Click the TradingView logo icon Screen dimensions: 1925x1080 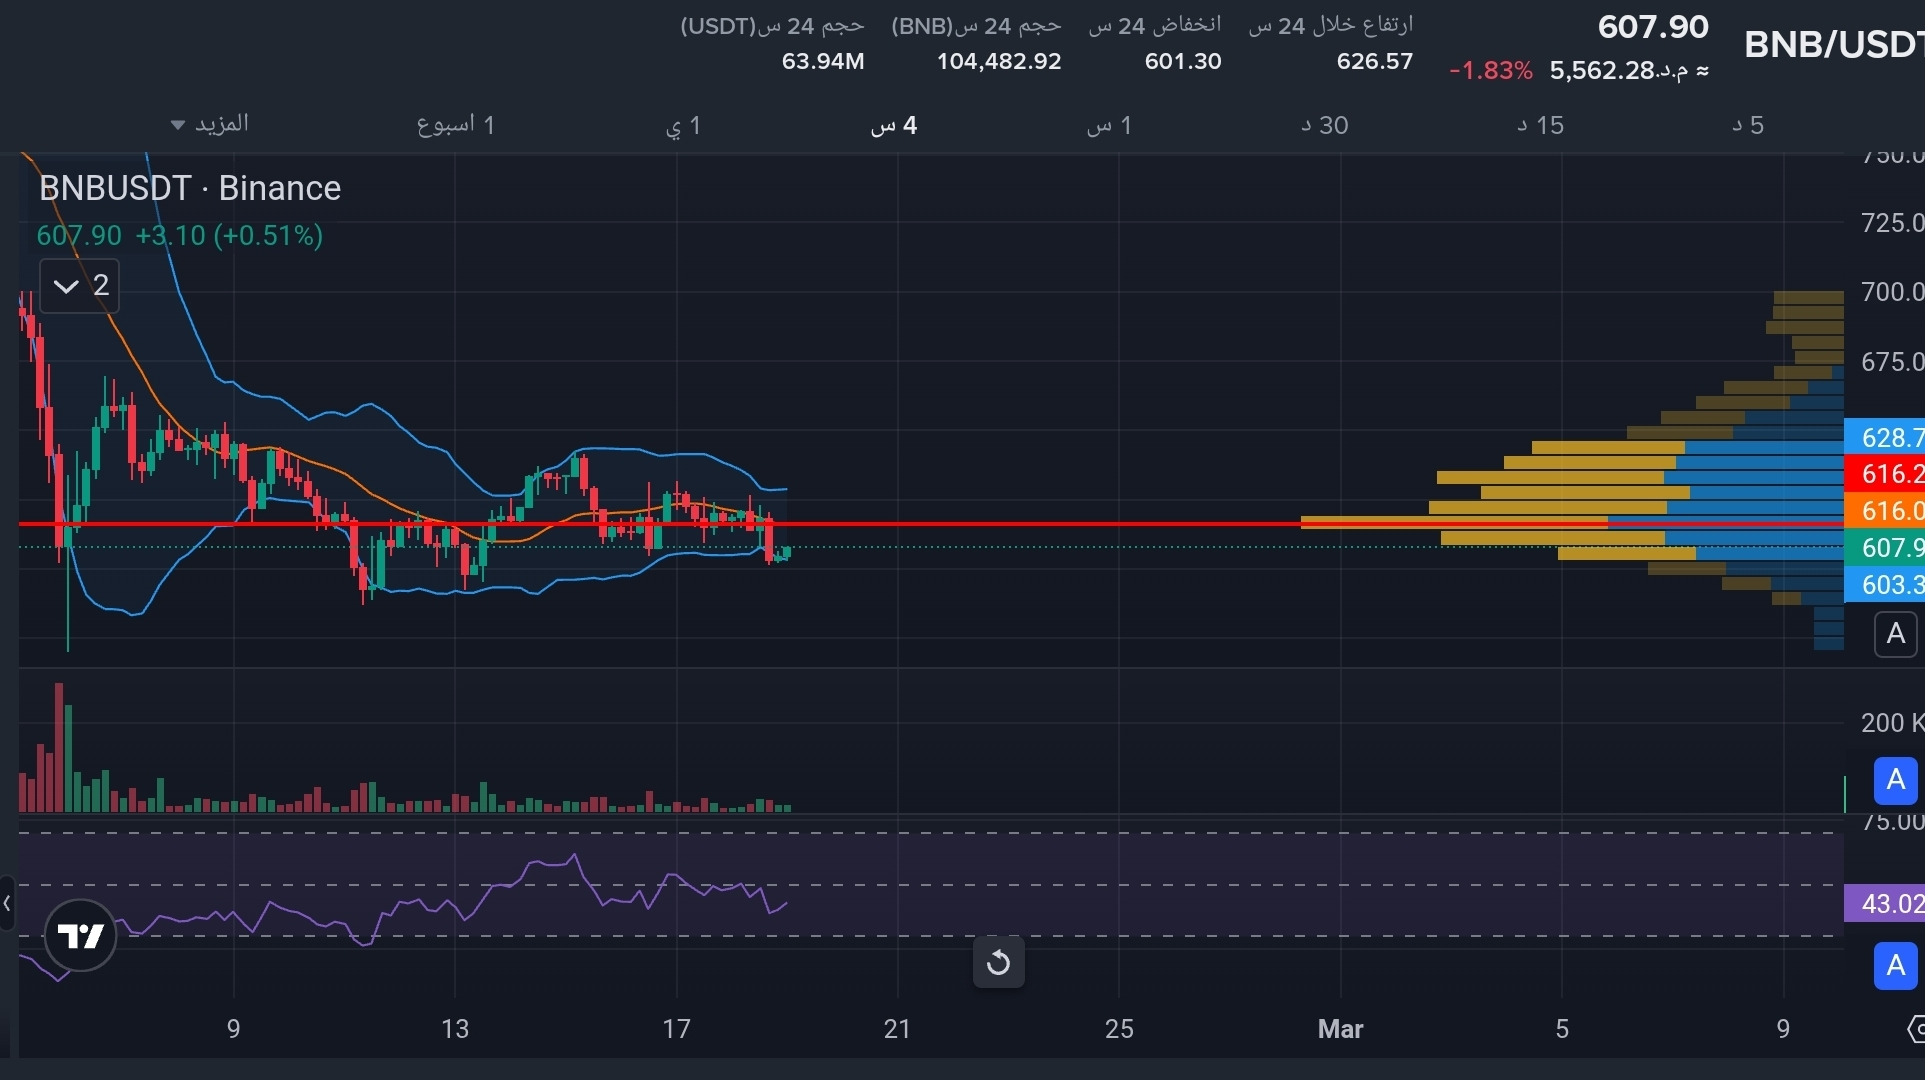pyautogui.click(x=80, y=936)
